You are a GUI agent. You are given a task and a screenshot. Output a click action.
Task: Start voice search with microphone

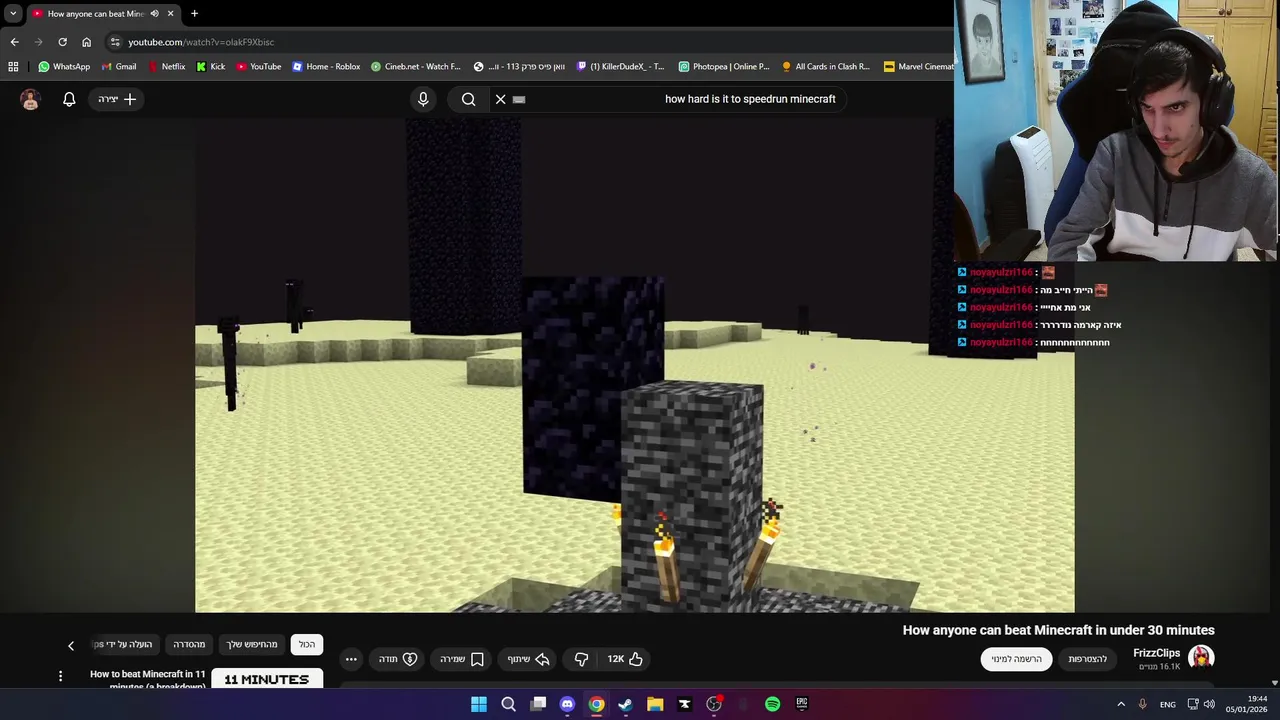[x=423, y=99]
